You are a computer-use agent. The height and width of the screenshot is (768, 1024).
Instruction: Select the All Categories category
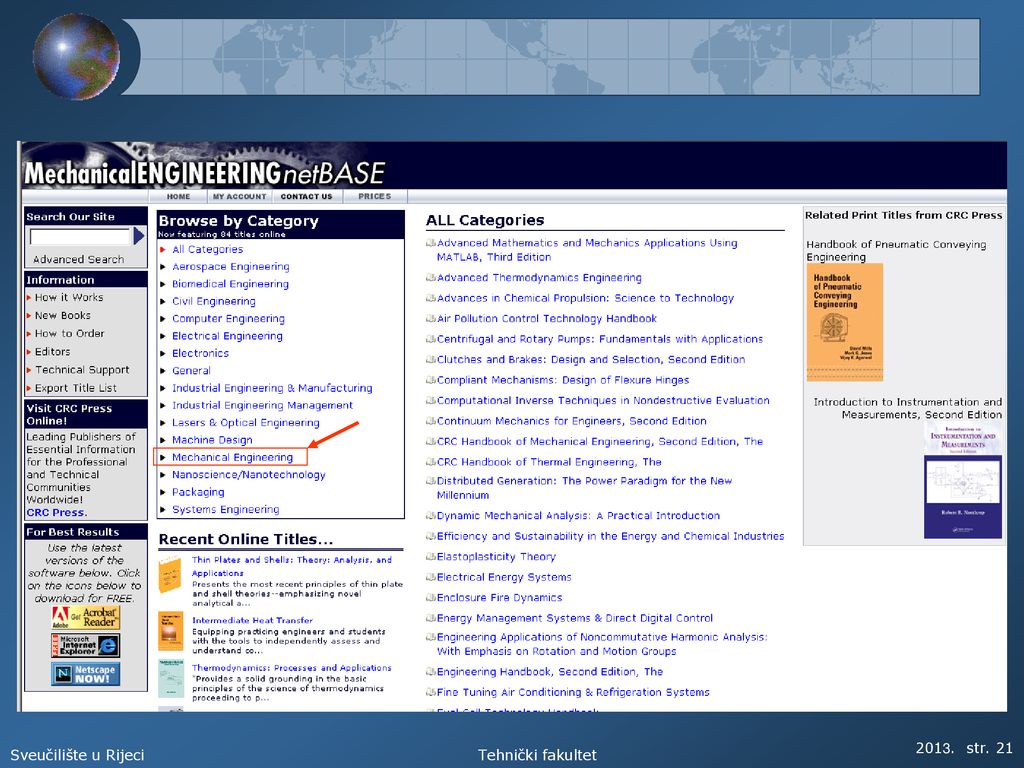208,249
